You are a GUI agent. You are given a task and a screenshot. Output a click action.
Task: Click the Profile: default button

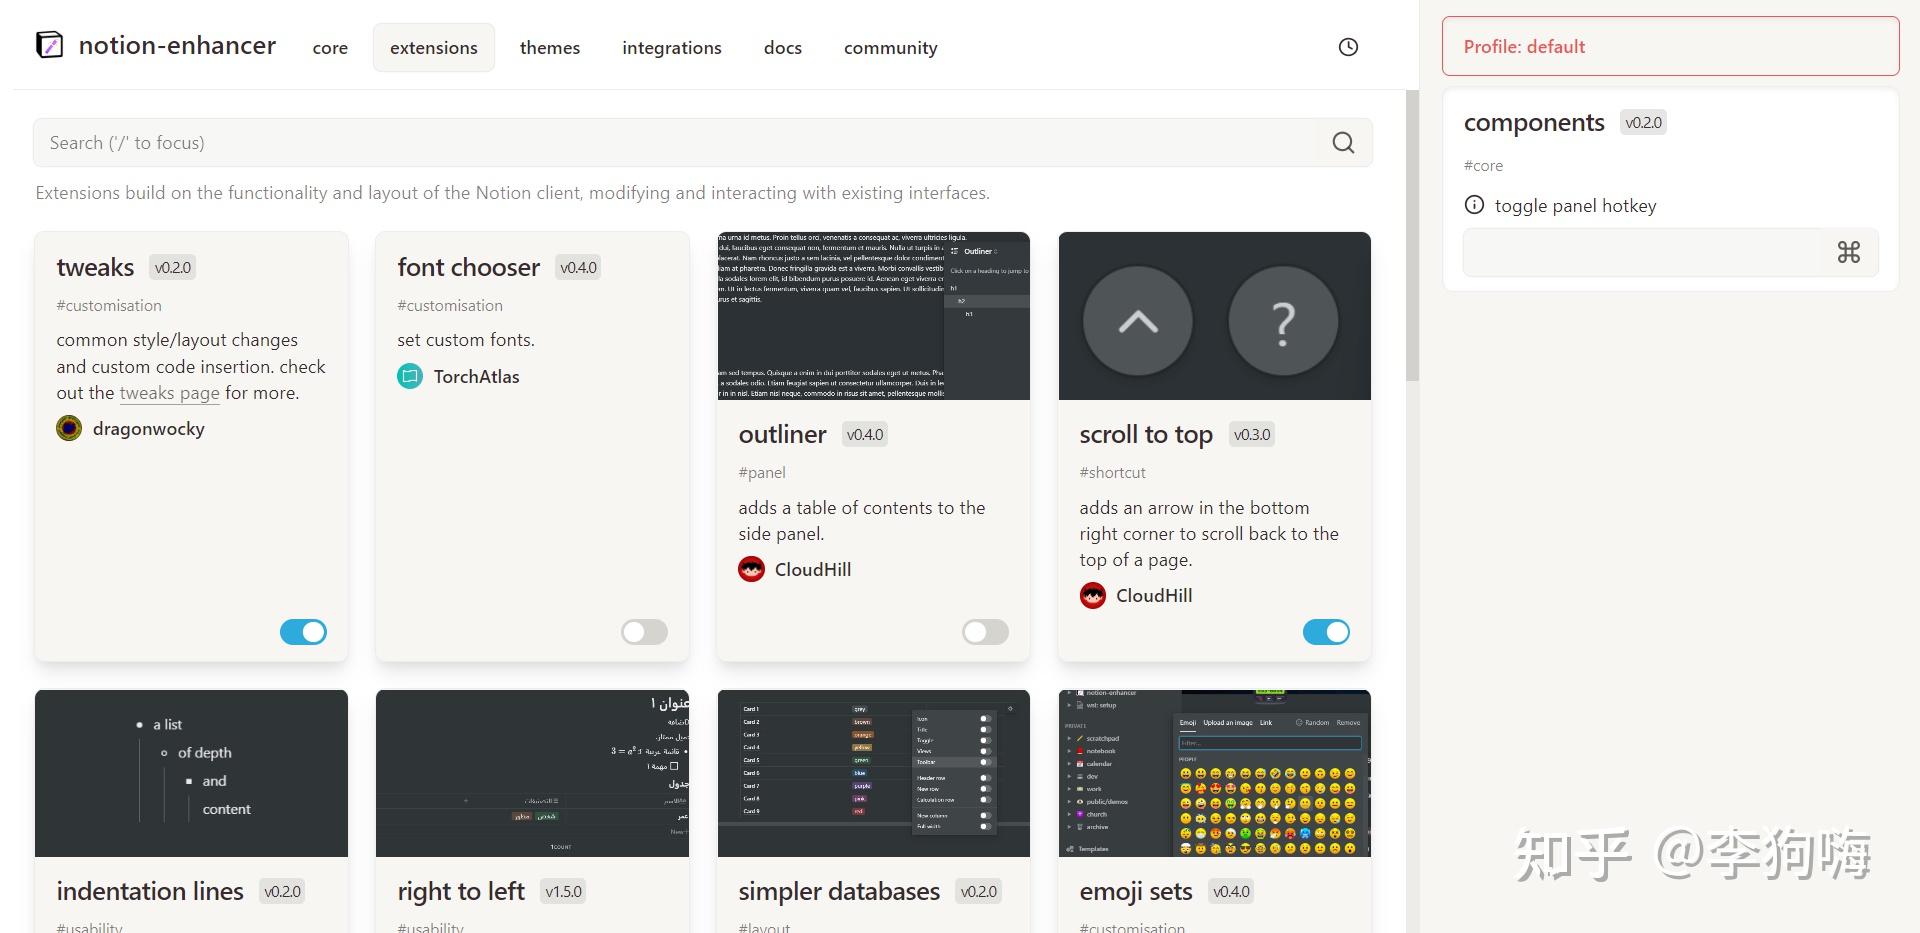[x=1670, y=46]
